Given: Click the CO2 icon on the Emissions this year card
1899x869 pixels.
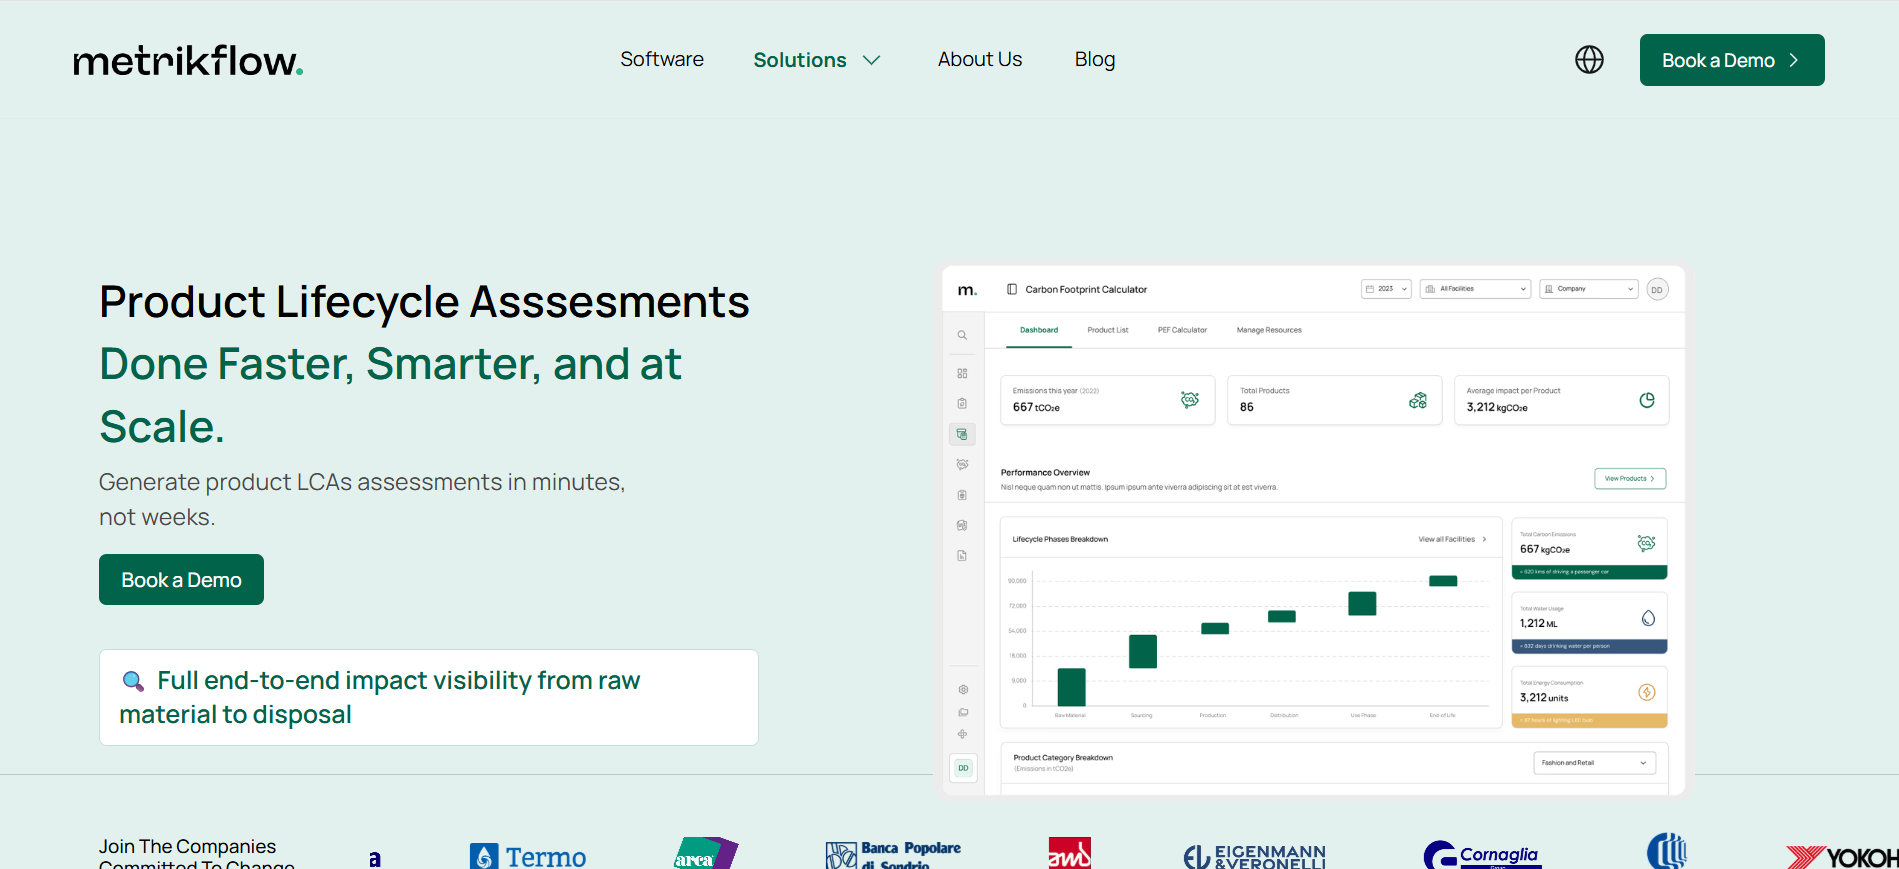Looking at the screenshot, I should pos(1190,400).
